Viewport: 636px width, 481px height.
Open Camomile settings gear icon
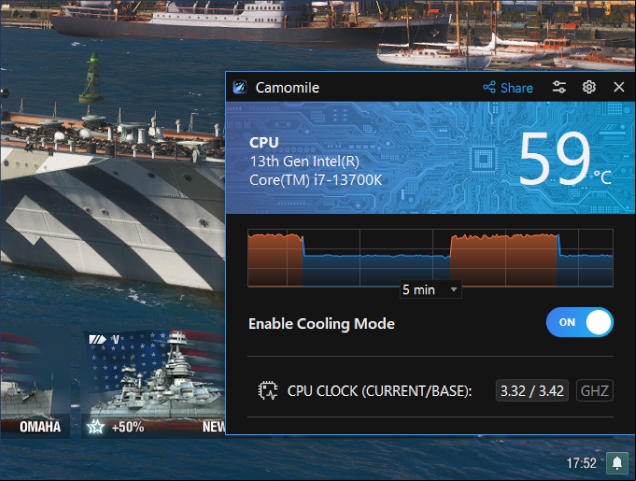point(589,87)
